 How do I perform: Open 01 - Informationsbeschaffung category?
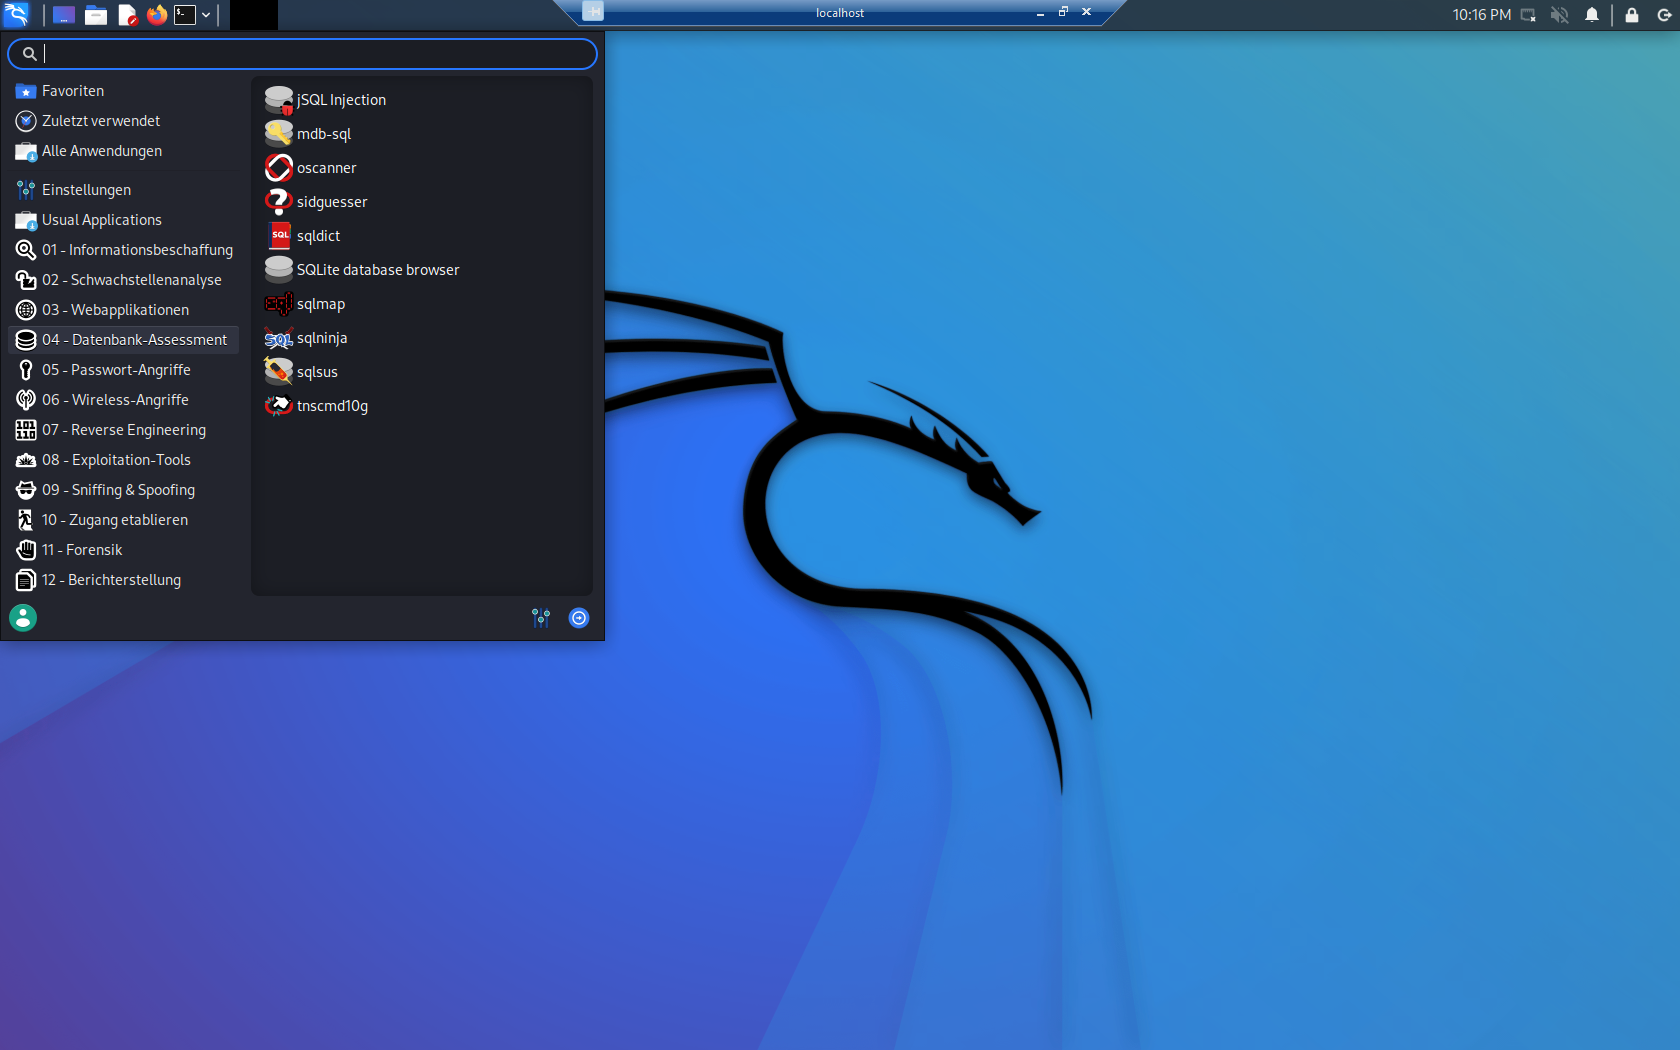(x=124, y=250)
